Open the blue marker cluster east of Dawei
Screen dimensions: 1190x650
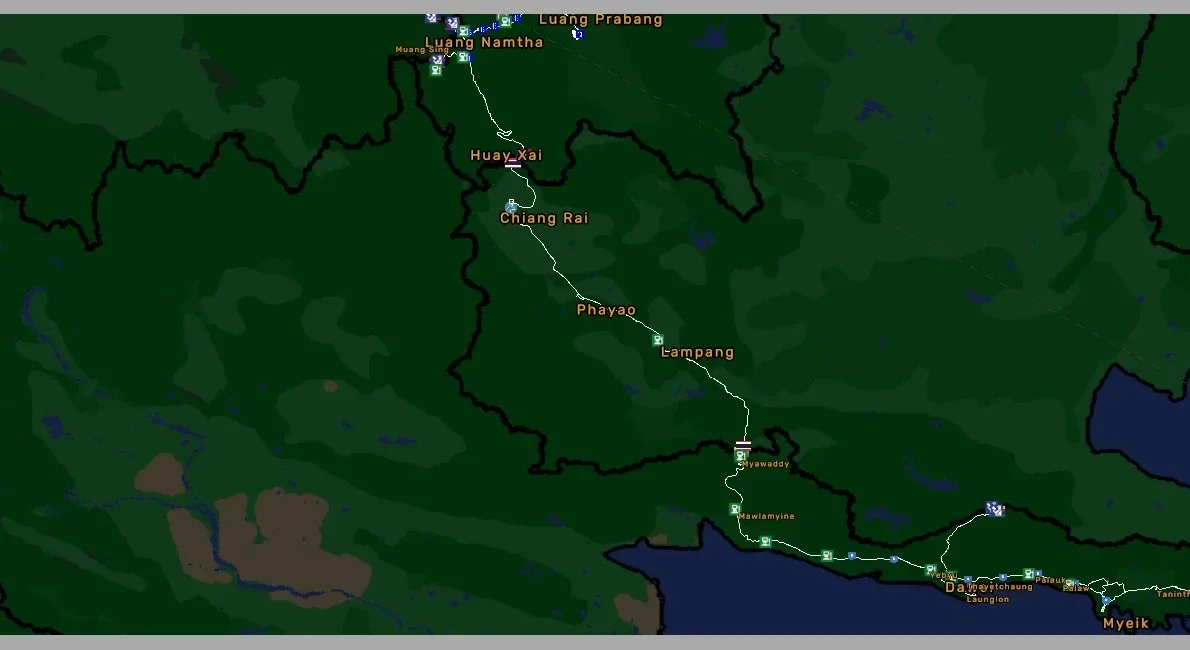point(994,508)
